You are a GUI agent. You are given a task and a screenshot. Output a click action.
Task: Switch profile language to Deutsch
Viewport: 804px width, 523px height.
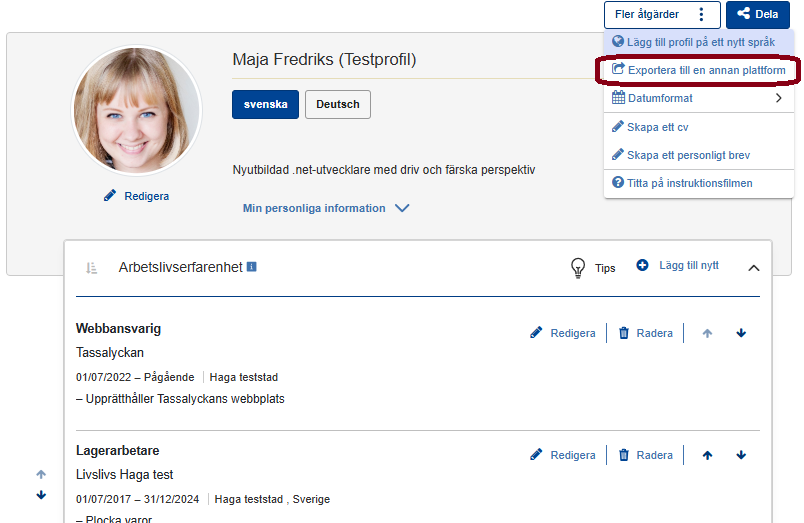(x=337, y=105)
